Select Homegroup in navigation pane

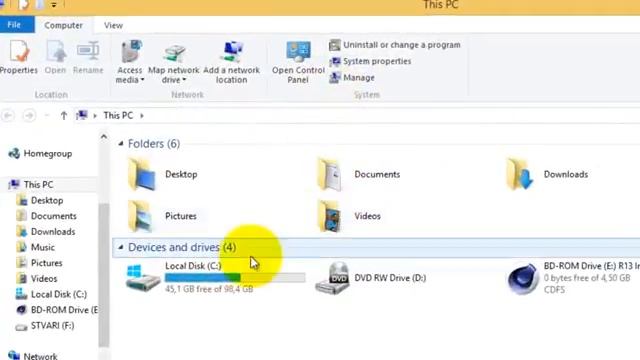[x=40, y=153]
